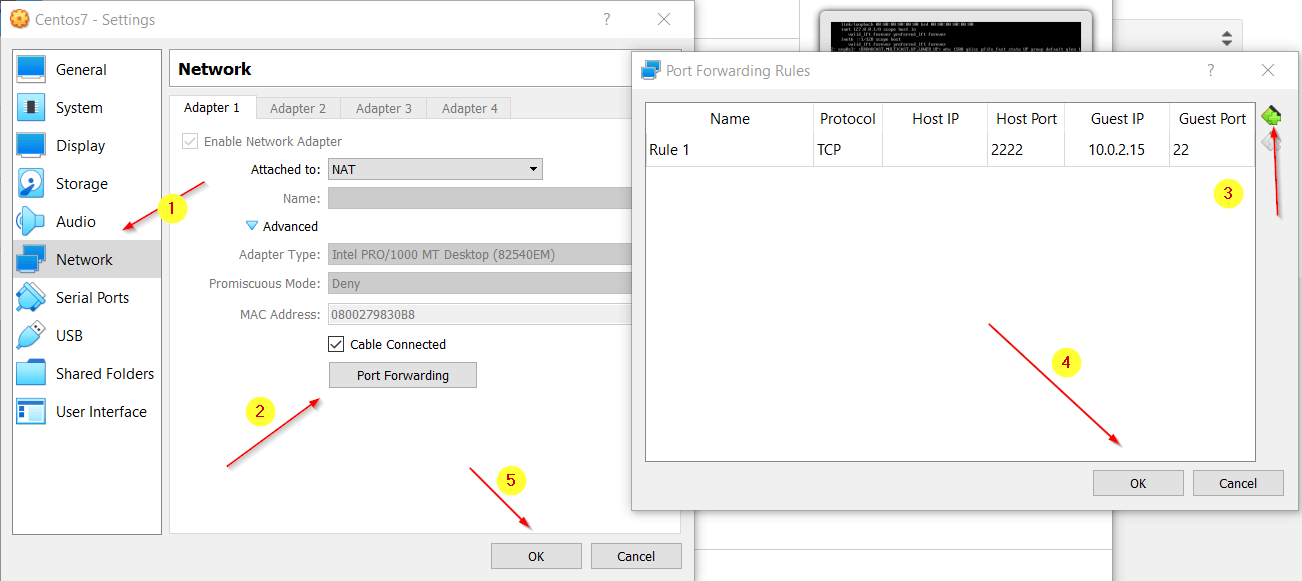The image size is (1302, 581).
Task: Switch to the Adapter 2 tab
Action: [298, 108]
